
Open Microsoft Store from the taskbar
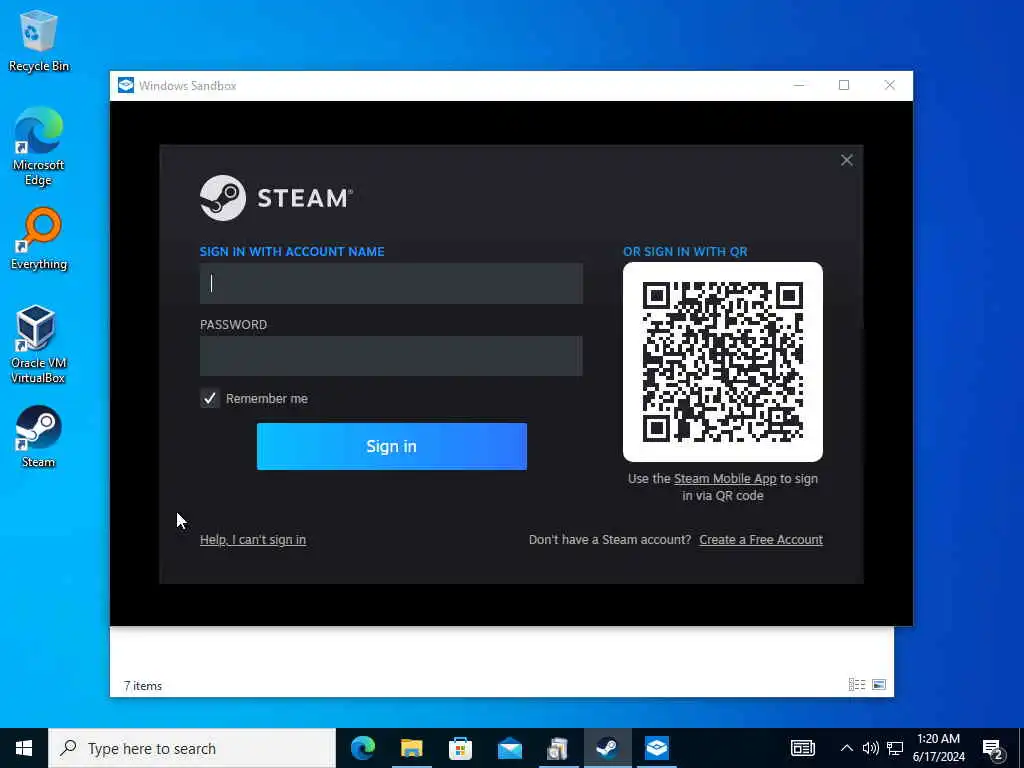(x=460, y=748)
